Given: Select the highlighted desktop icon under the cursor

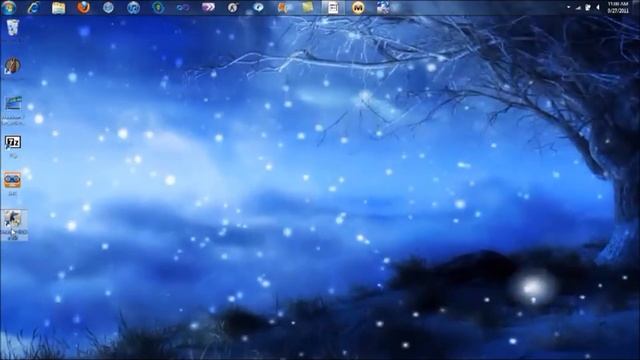Looking at the screenshot, I should pyautogui.click(x=14, y=225).
